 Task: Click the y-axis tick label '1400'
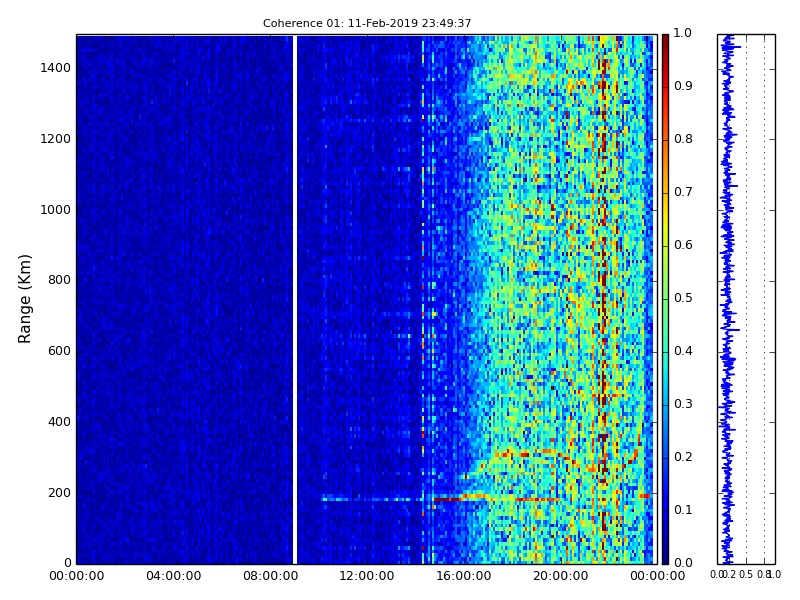(56, 68)
